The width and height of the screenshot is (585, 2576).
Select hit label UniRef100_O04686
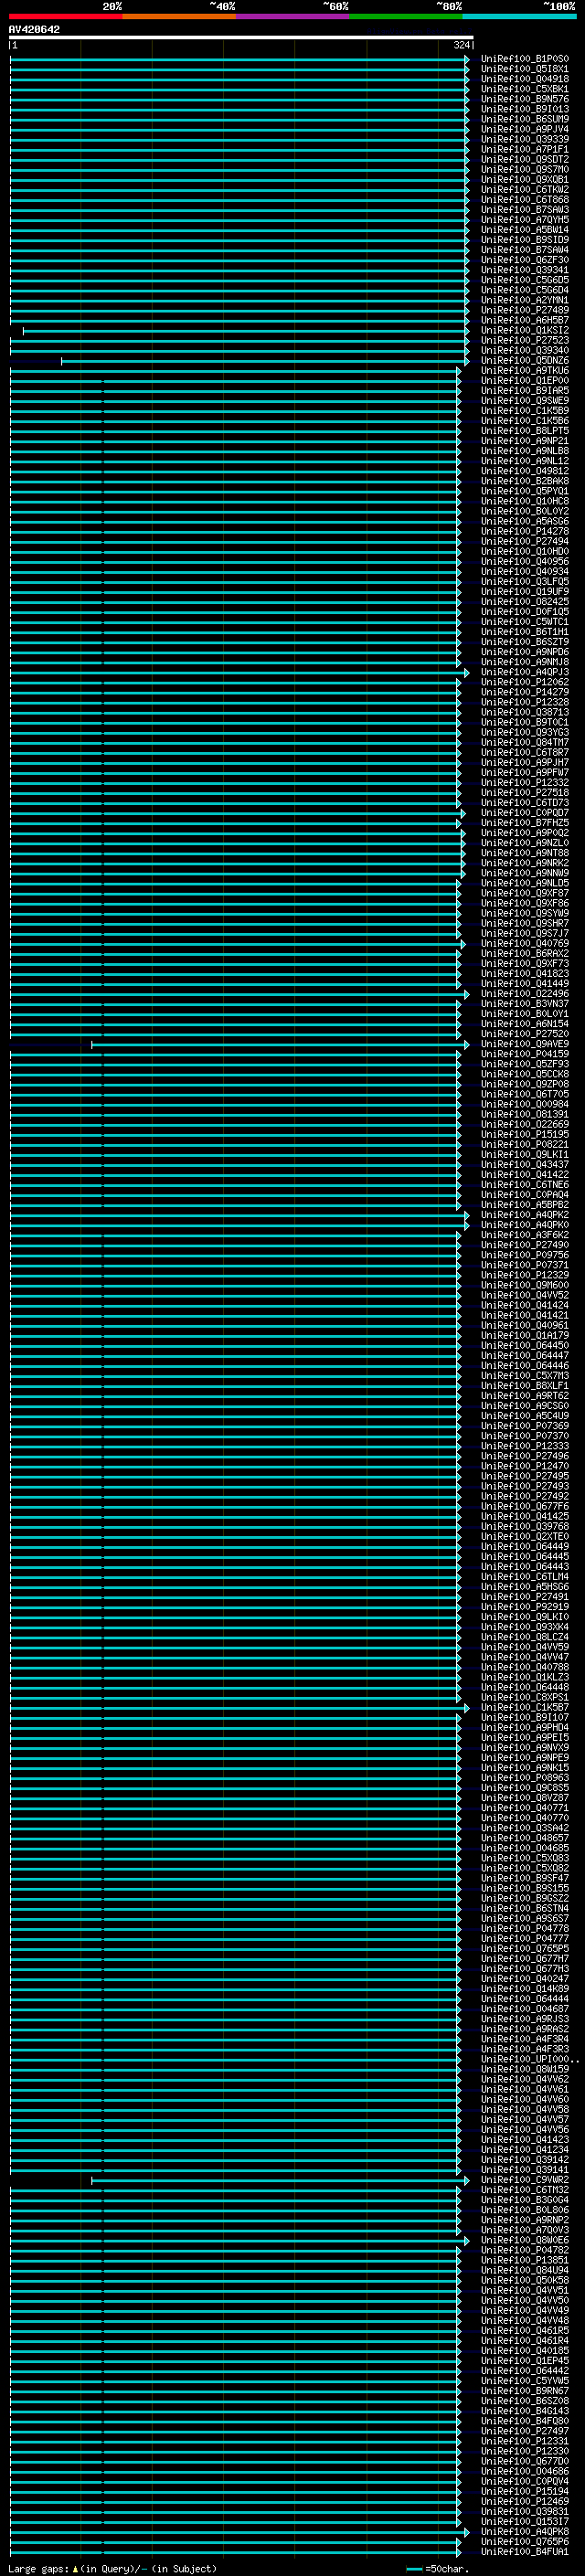[x=524, y=2472]
